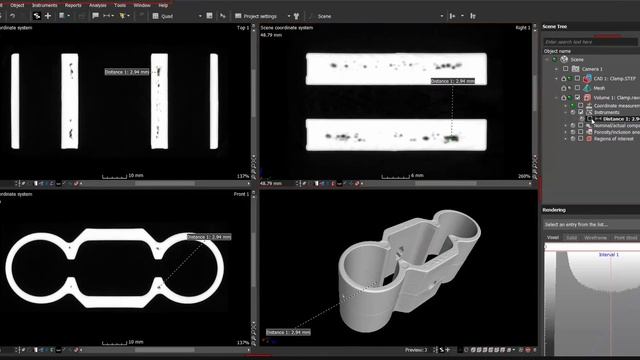Toggle Regions of interest checkbox
The width and height of the screenshot is (640, 360).
coord(580,139)
